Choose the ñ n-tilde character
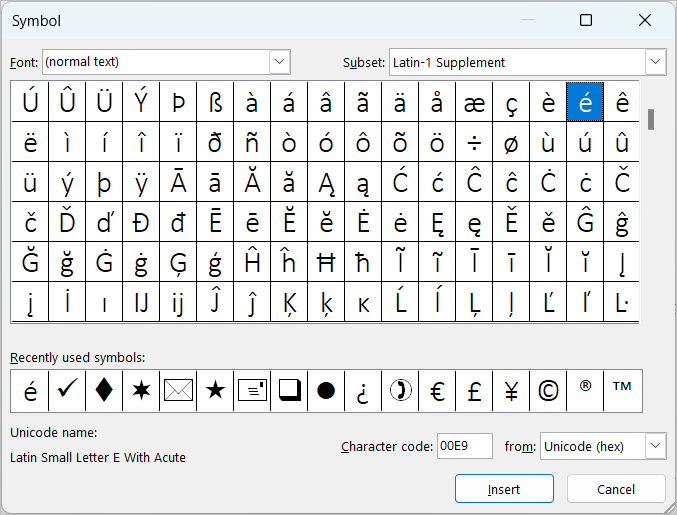The width and height of the screenshot is (677, 515). [x=252, y=142]
